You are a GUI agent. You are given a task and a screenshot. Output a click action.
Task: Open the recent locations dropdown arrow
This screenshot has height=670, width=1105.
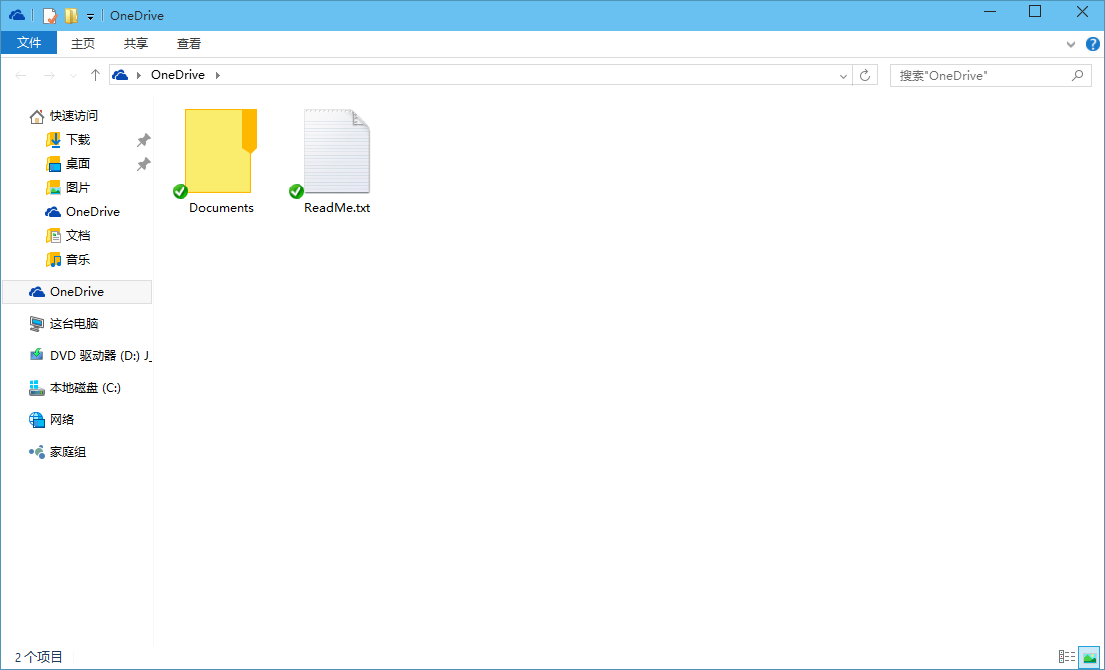point(73,75)
